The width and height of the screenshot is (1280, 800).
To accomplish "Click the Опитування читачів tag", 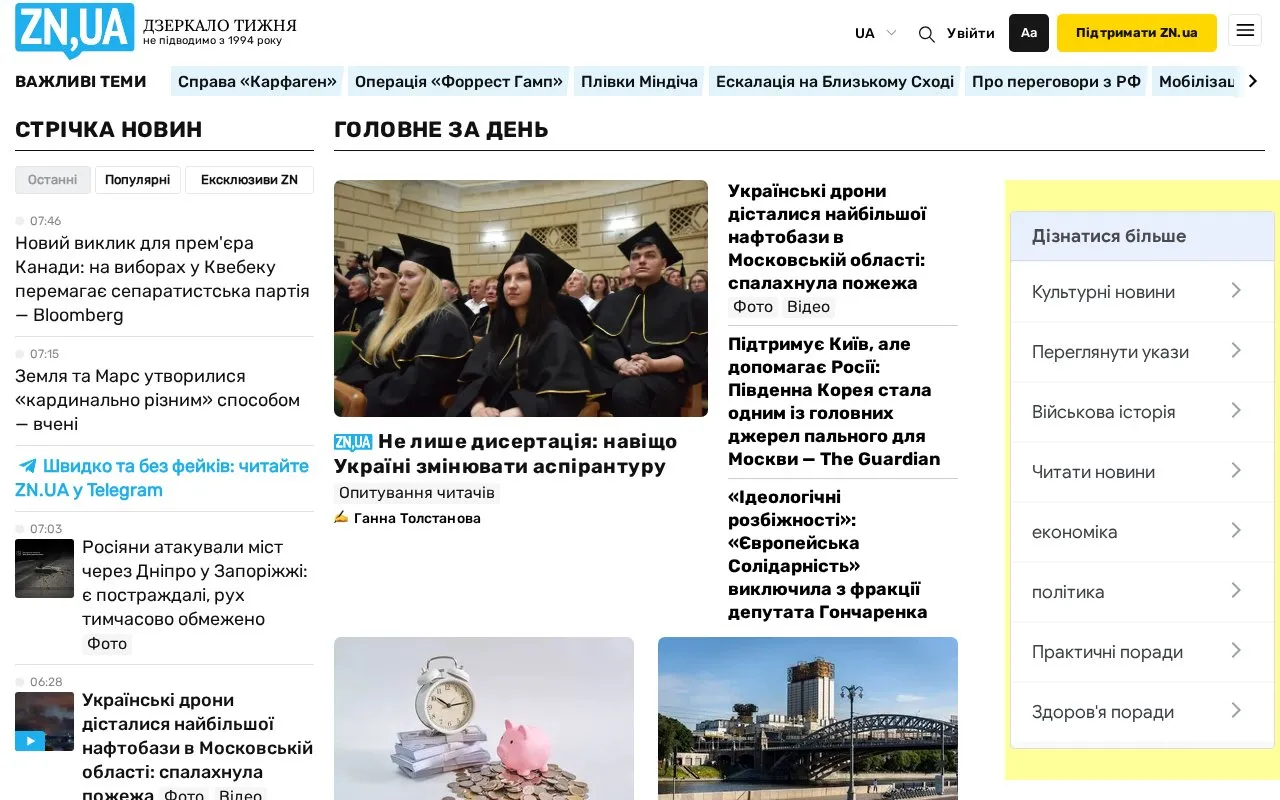I will pos(417,493).
